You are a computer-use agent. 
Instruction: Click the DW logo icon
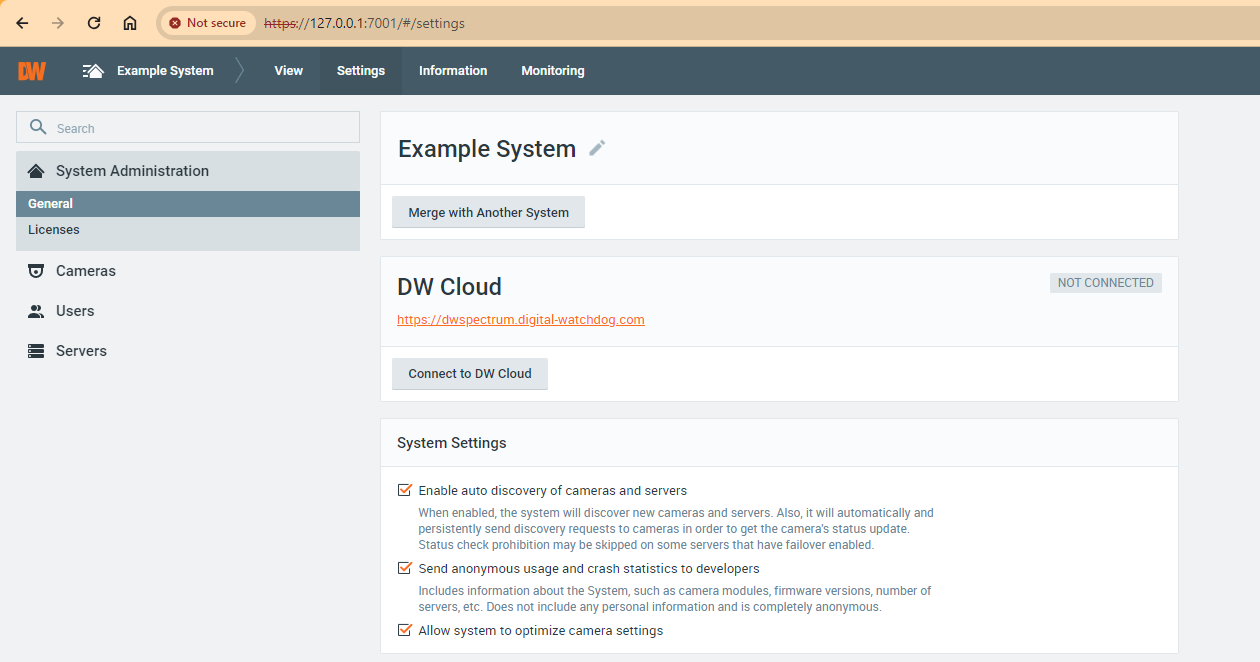tap(32, 71)
